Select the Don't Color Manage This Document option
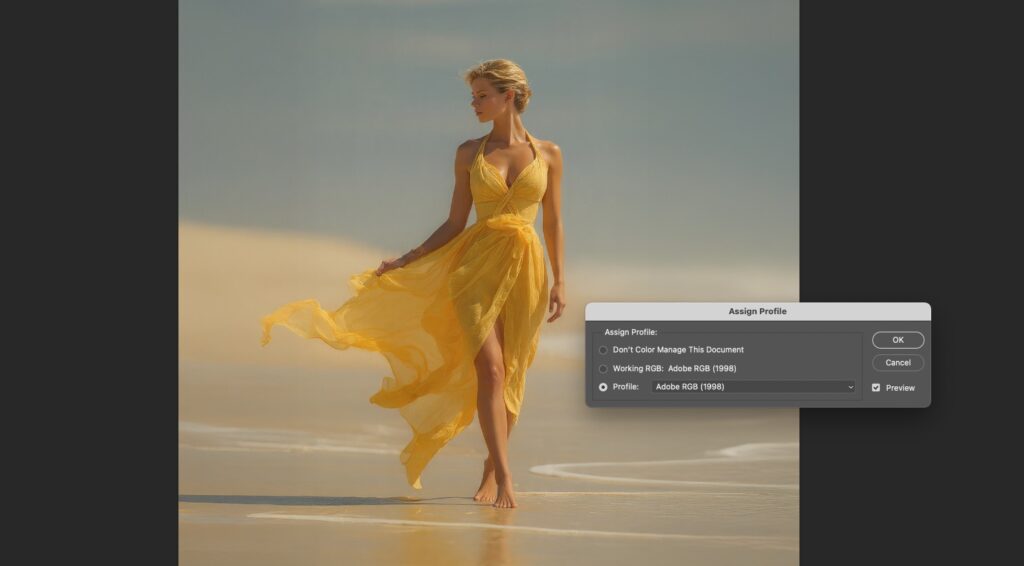The width and height of the screenshot is (1024, 566). (603, 350)
